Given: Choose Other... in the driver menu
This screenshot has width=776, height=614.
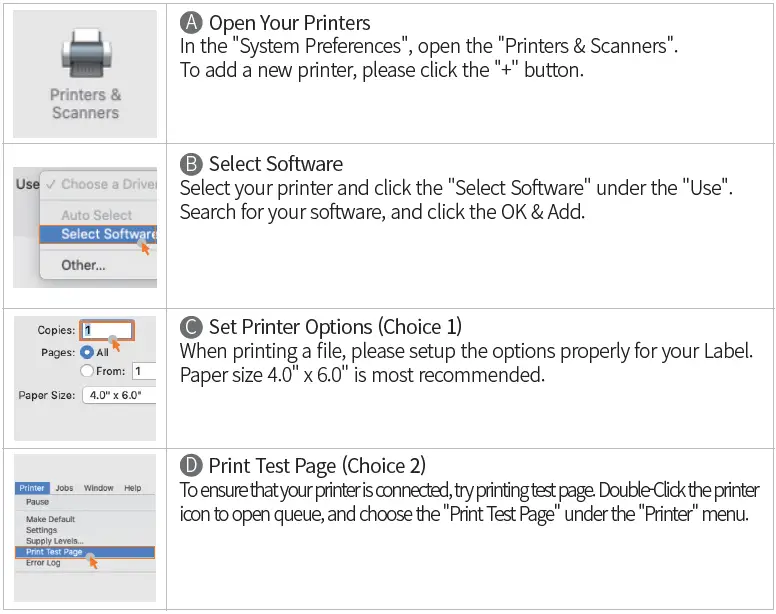Looking at the screenshot, I should point(83,265).
